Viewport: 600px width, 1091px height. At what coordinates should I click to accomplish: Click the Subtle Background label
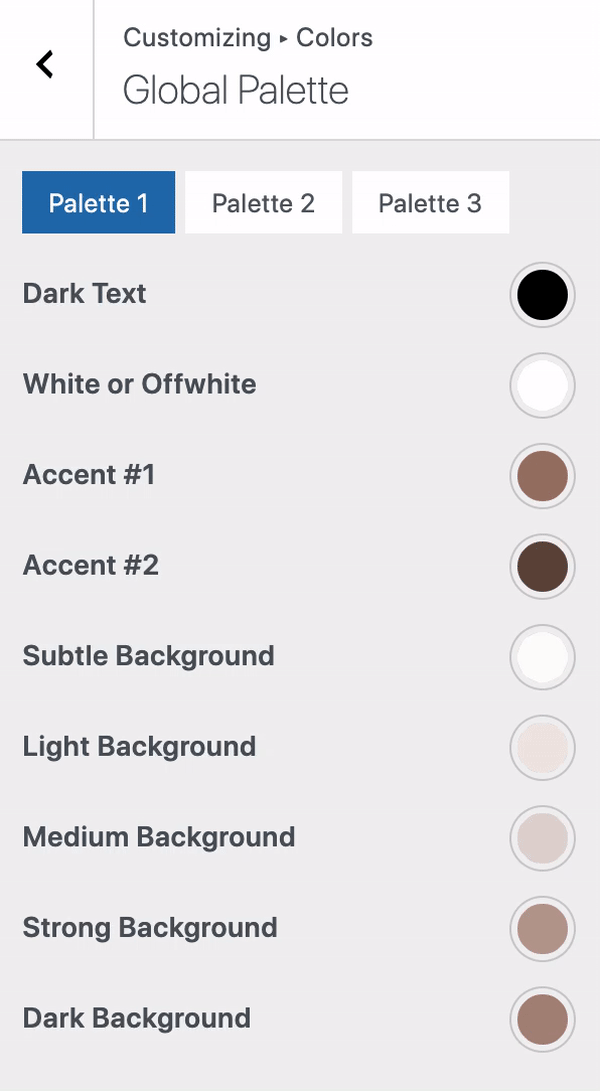pos(148,656)
